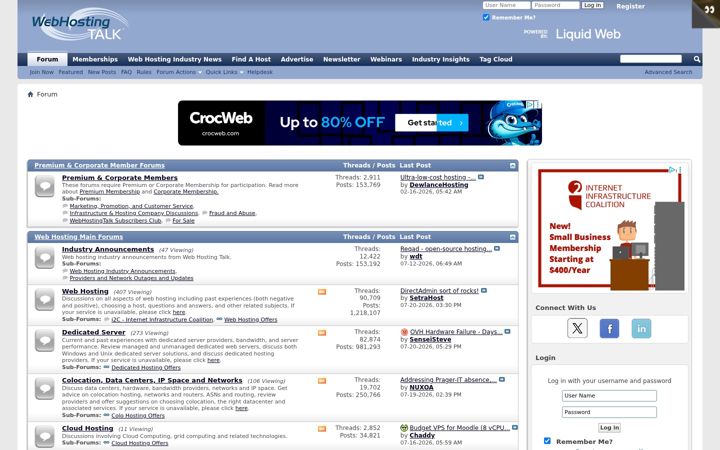Open the X (Twitter) social icon
Screen dimensions: 720x450
[577, 328]
